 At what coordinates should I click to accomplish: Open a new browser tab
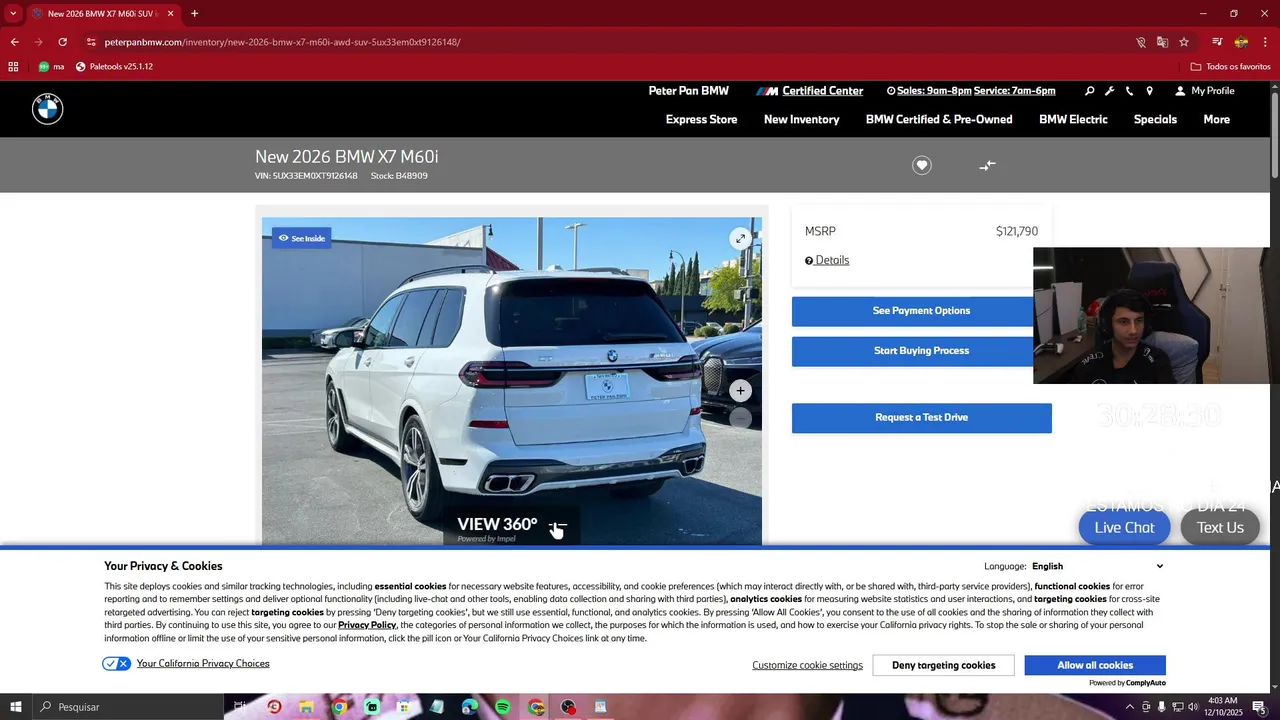pos(194,14)
